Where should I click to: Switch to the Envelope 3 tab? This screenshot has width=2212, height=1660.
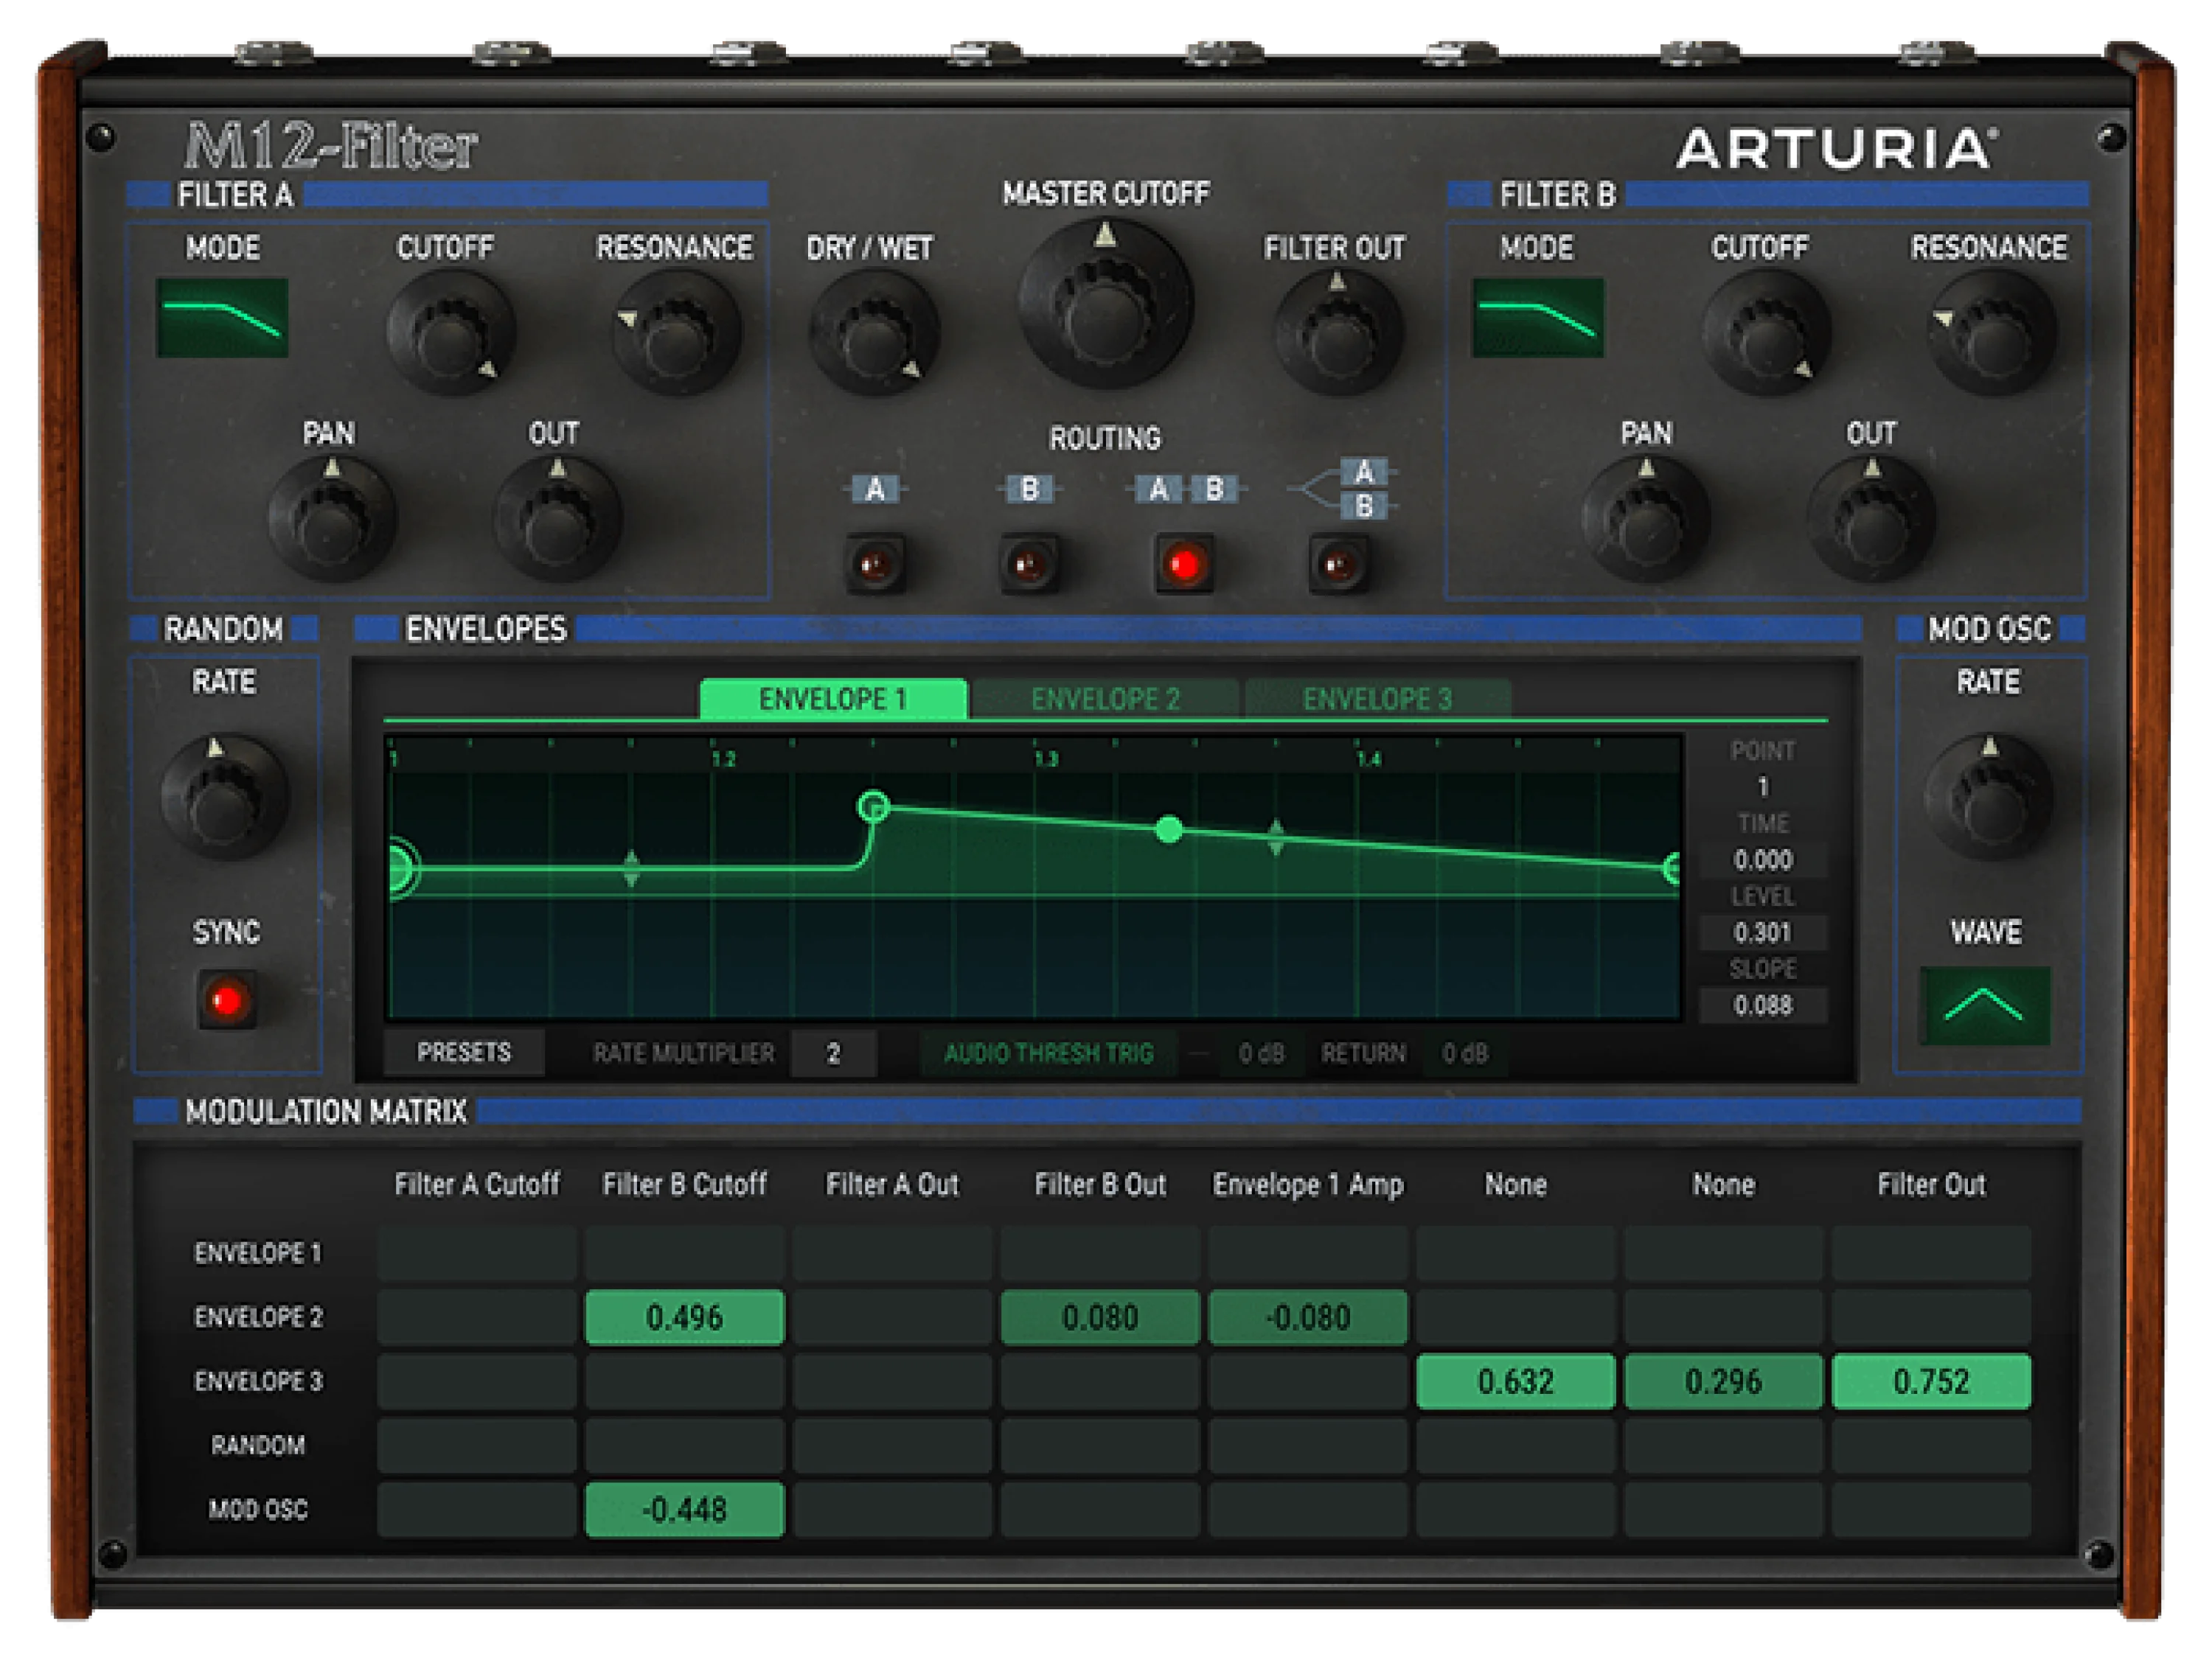pyautogui.click(x=1377, y=699)
